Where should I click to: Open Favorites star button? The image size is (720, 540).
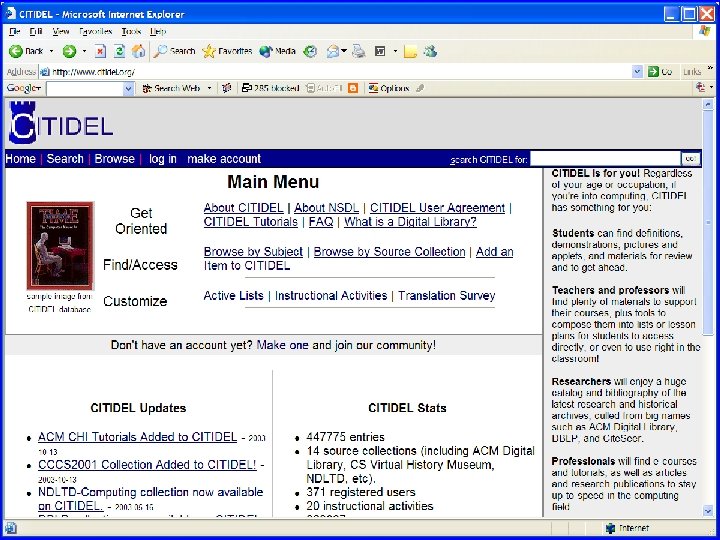[227, 51]
